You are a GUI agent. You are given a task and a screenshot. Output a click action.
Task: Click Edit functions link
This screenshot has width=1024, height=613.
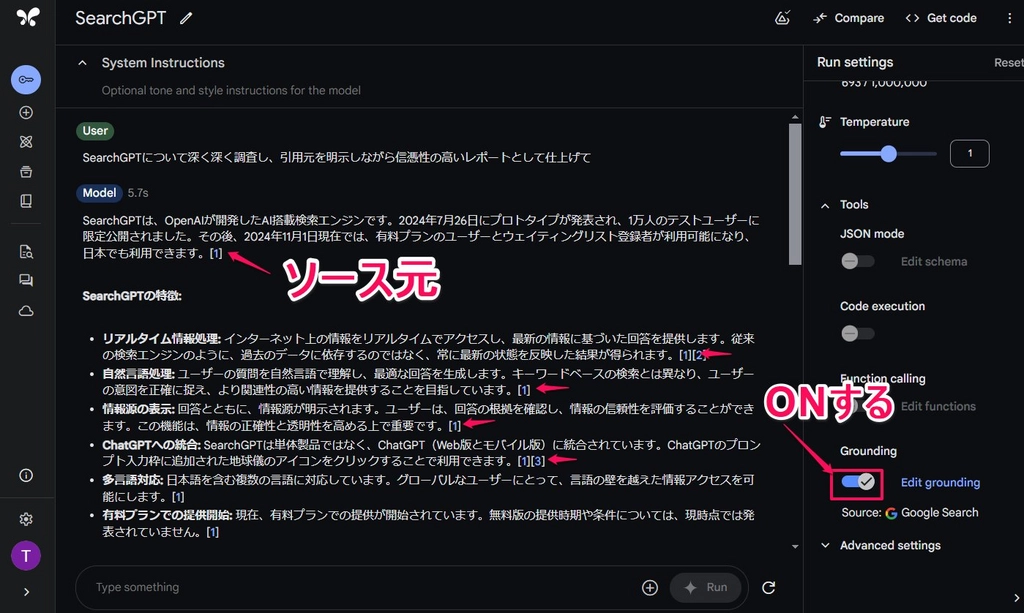click(x=938, y=406)
